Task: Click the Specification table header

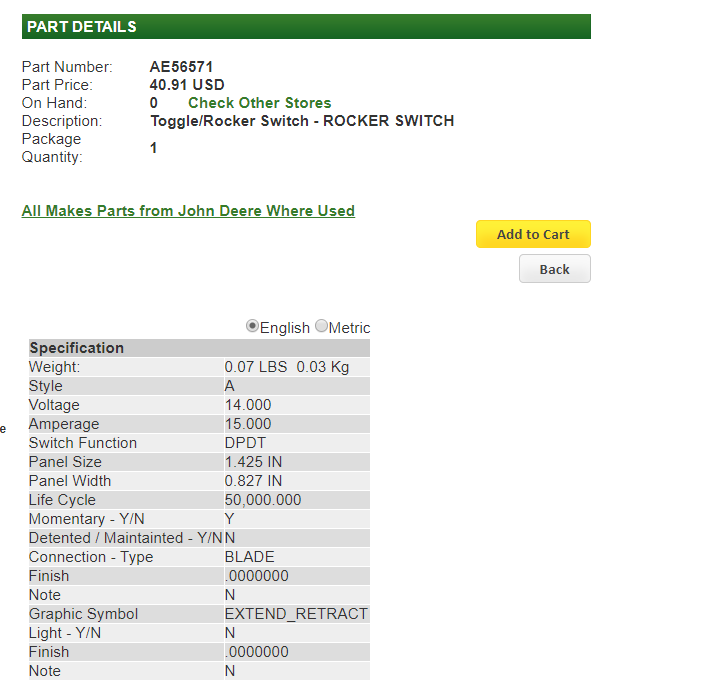Action: pyautogui.click(x=77, y=348)
